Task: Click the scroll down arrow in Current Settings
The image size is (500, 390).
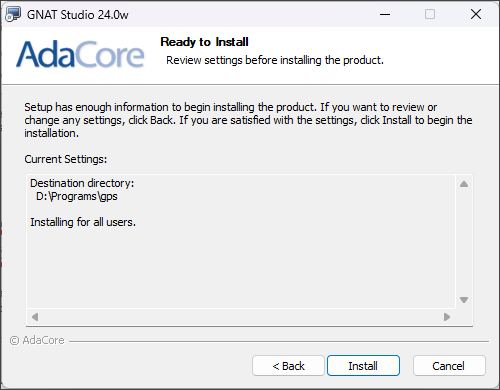Action: [x=464, y=300]
